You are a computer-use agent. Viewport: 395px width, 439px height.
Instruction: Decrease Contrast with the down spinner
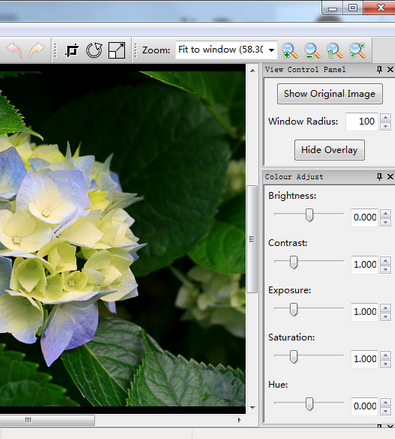386,269
